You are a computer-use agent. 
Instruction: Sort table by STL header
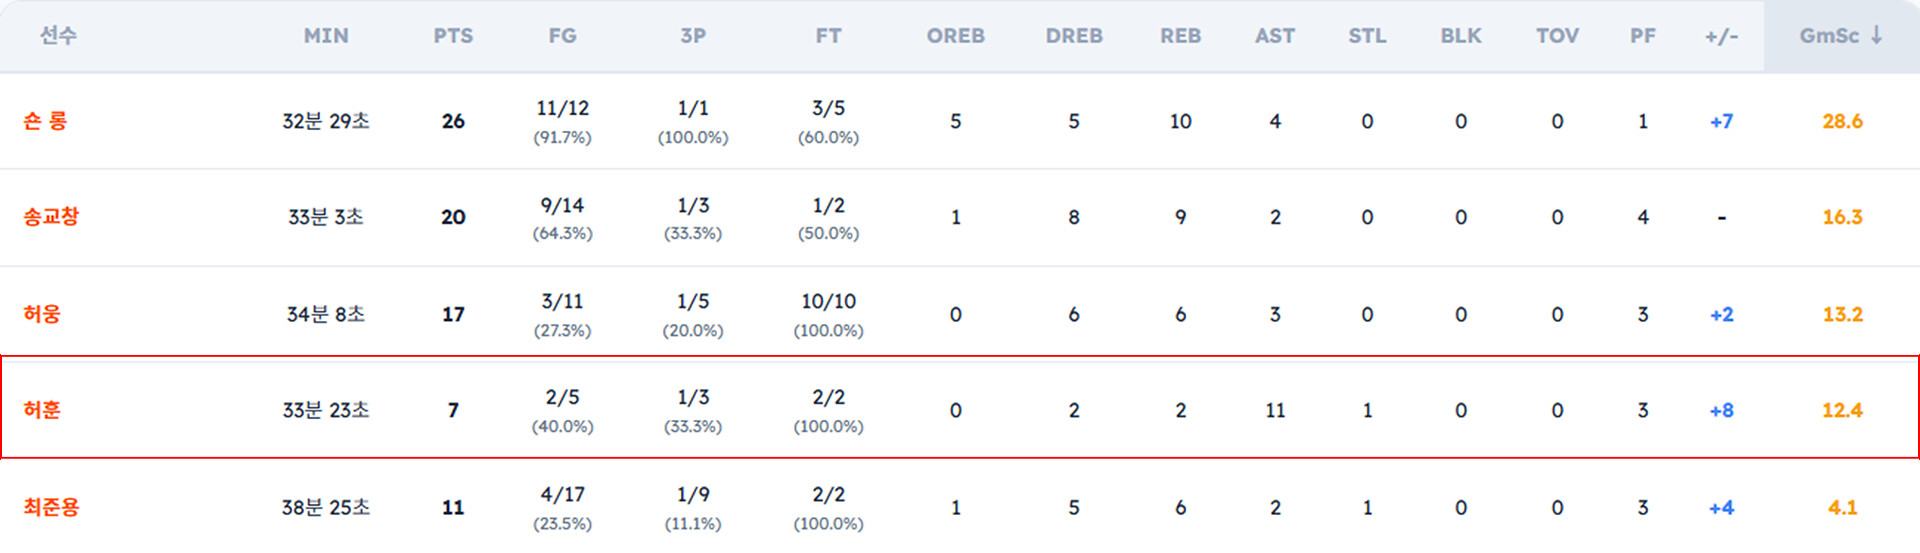click(1367, 36)
